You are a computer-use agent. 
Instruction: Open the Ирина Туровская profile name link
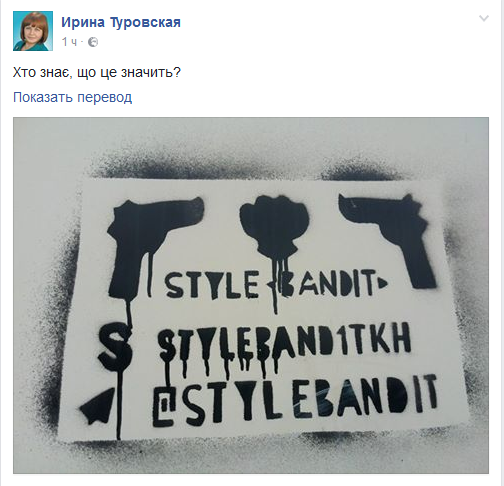tap(121, 22)
